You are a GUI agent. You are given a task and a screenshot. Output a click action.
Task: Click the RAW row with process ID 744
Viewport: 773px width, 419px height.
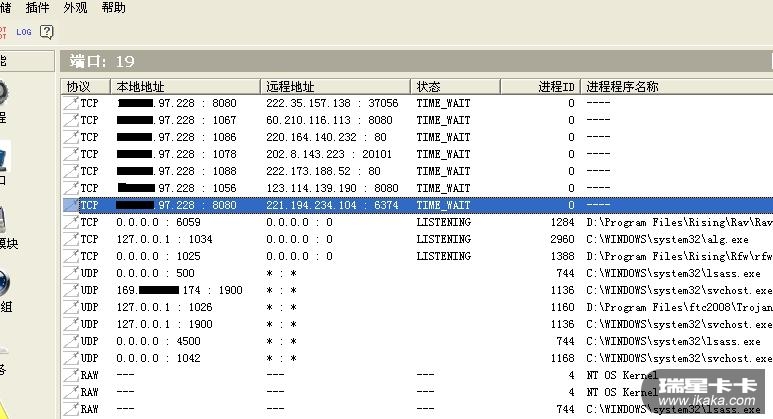(x=89, y=409)
